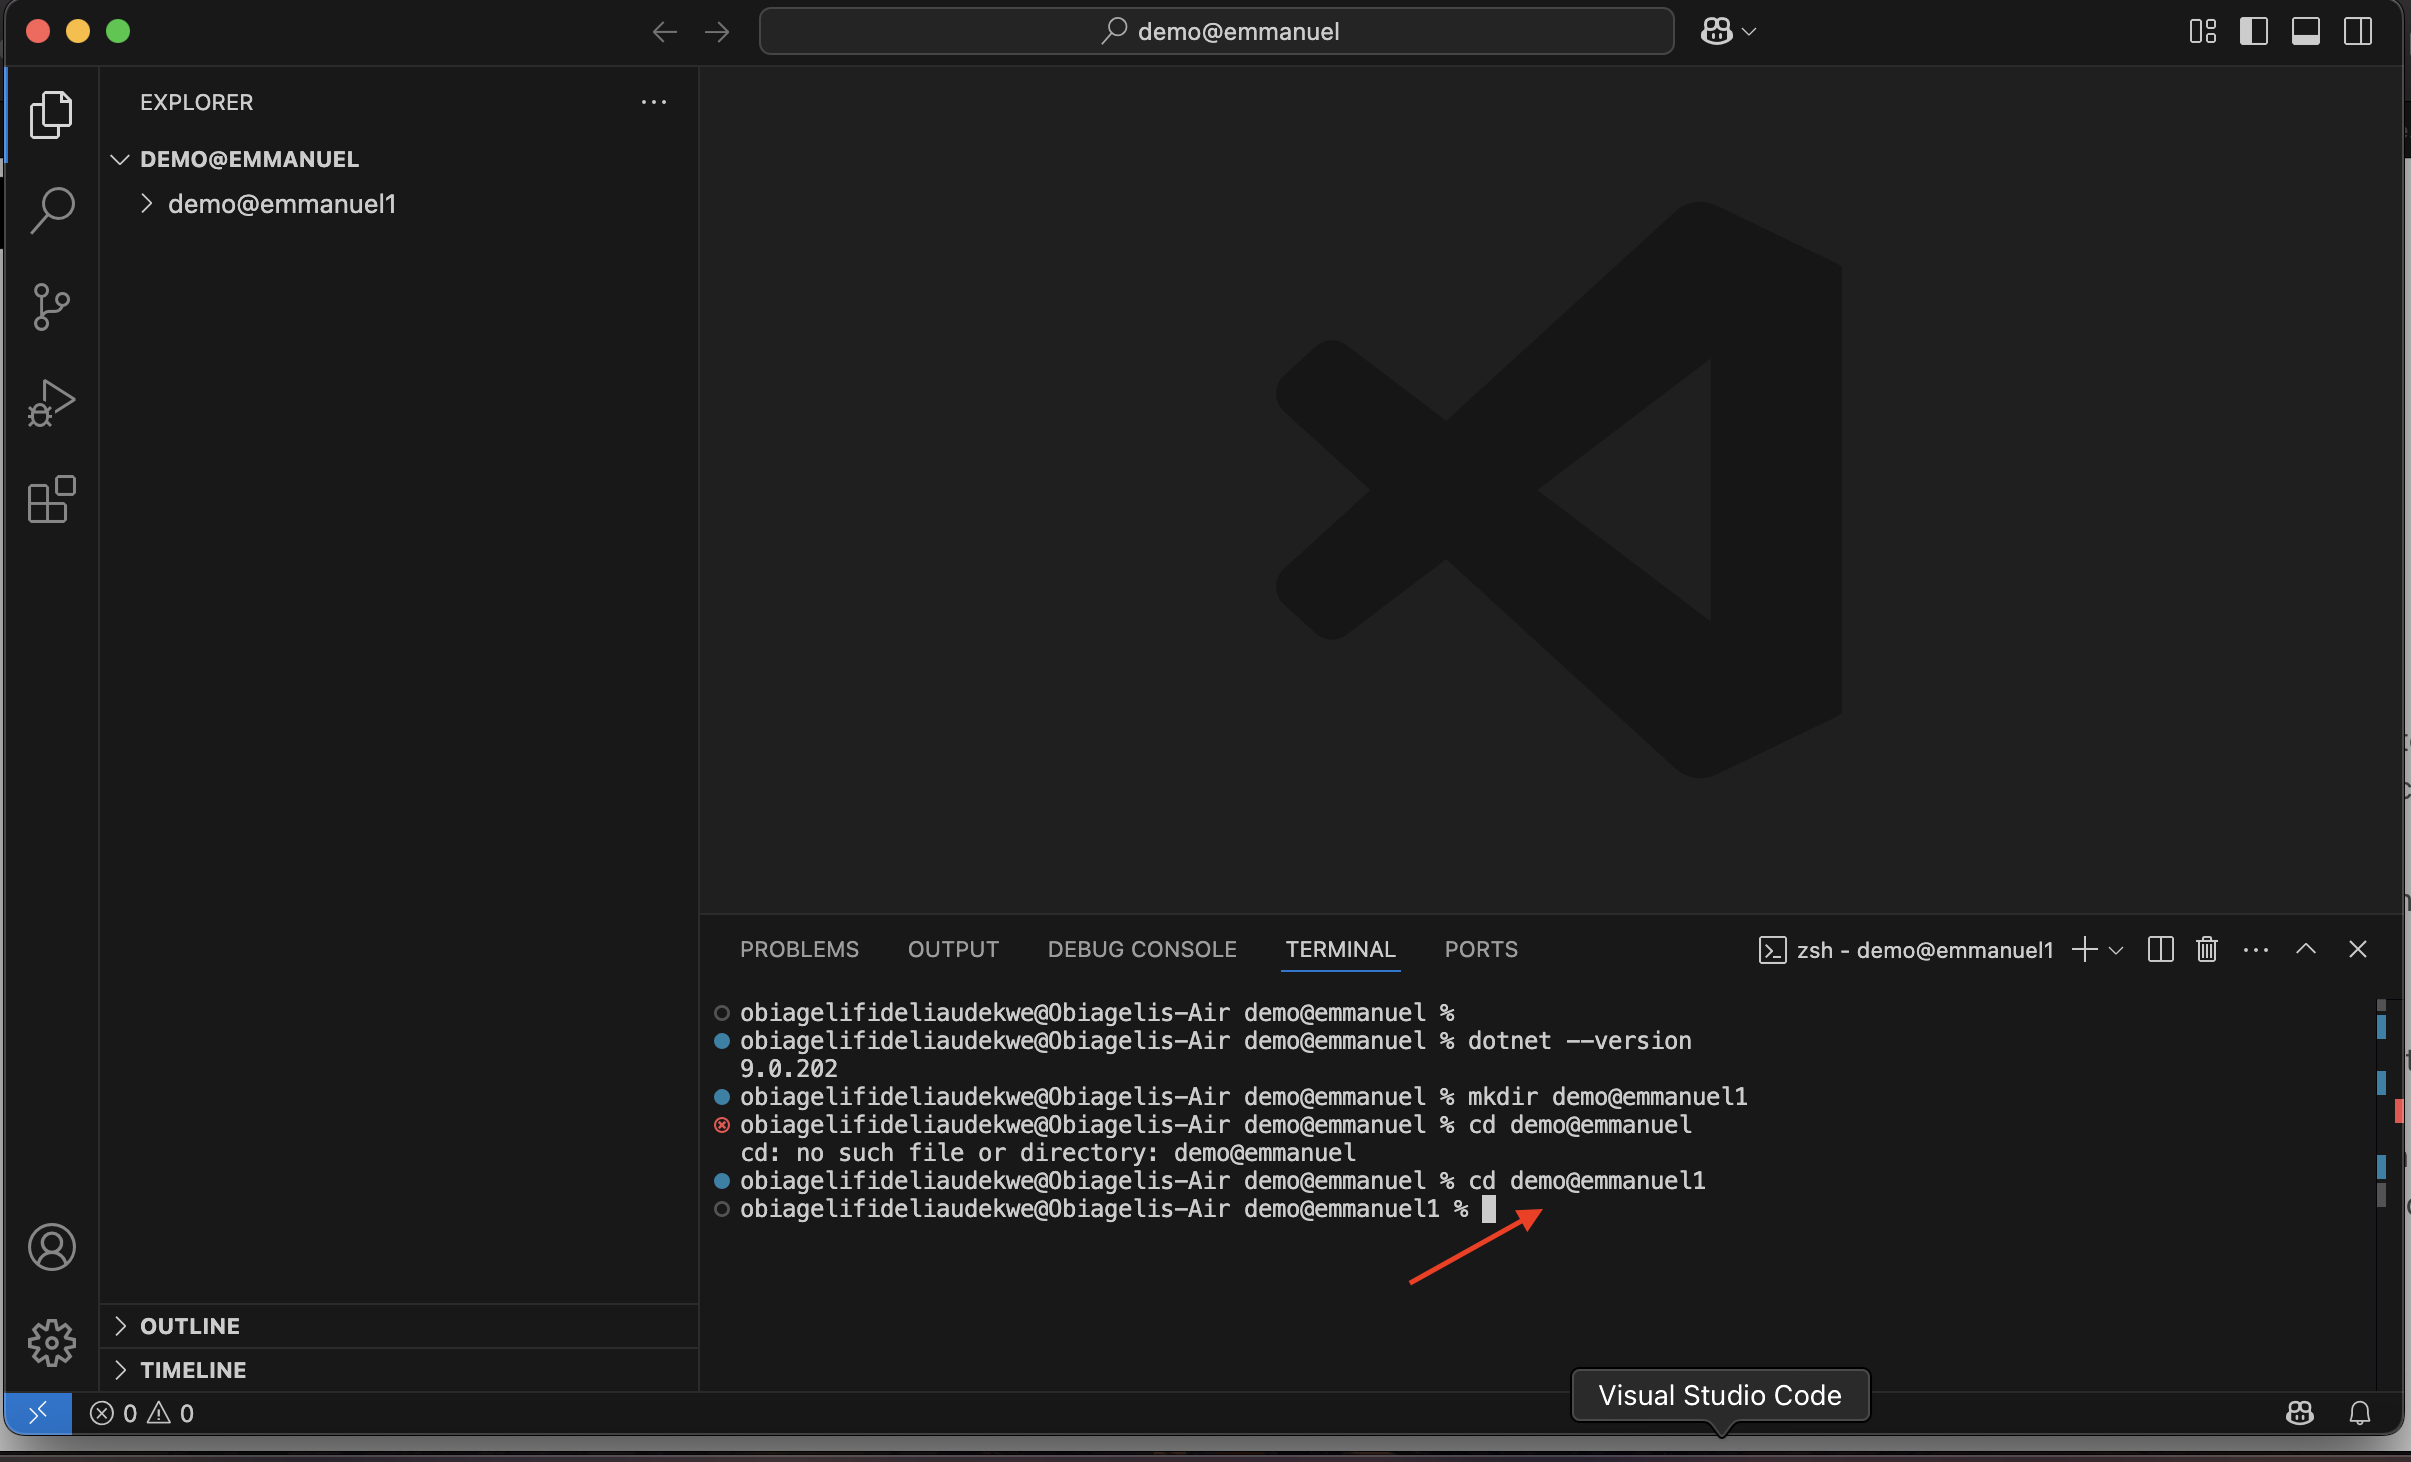
Task: Toggle the primary side bar
Action: click(x=2253, y=31)
